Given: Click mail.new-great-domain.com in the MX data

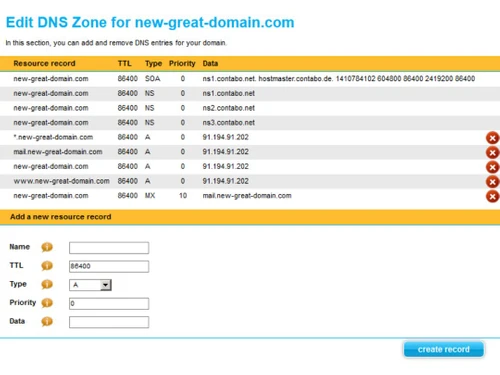Looking at the screenshot, I should 247,196.
